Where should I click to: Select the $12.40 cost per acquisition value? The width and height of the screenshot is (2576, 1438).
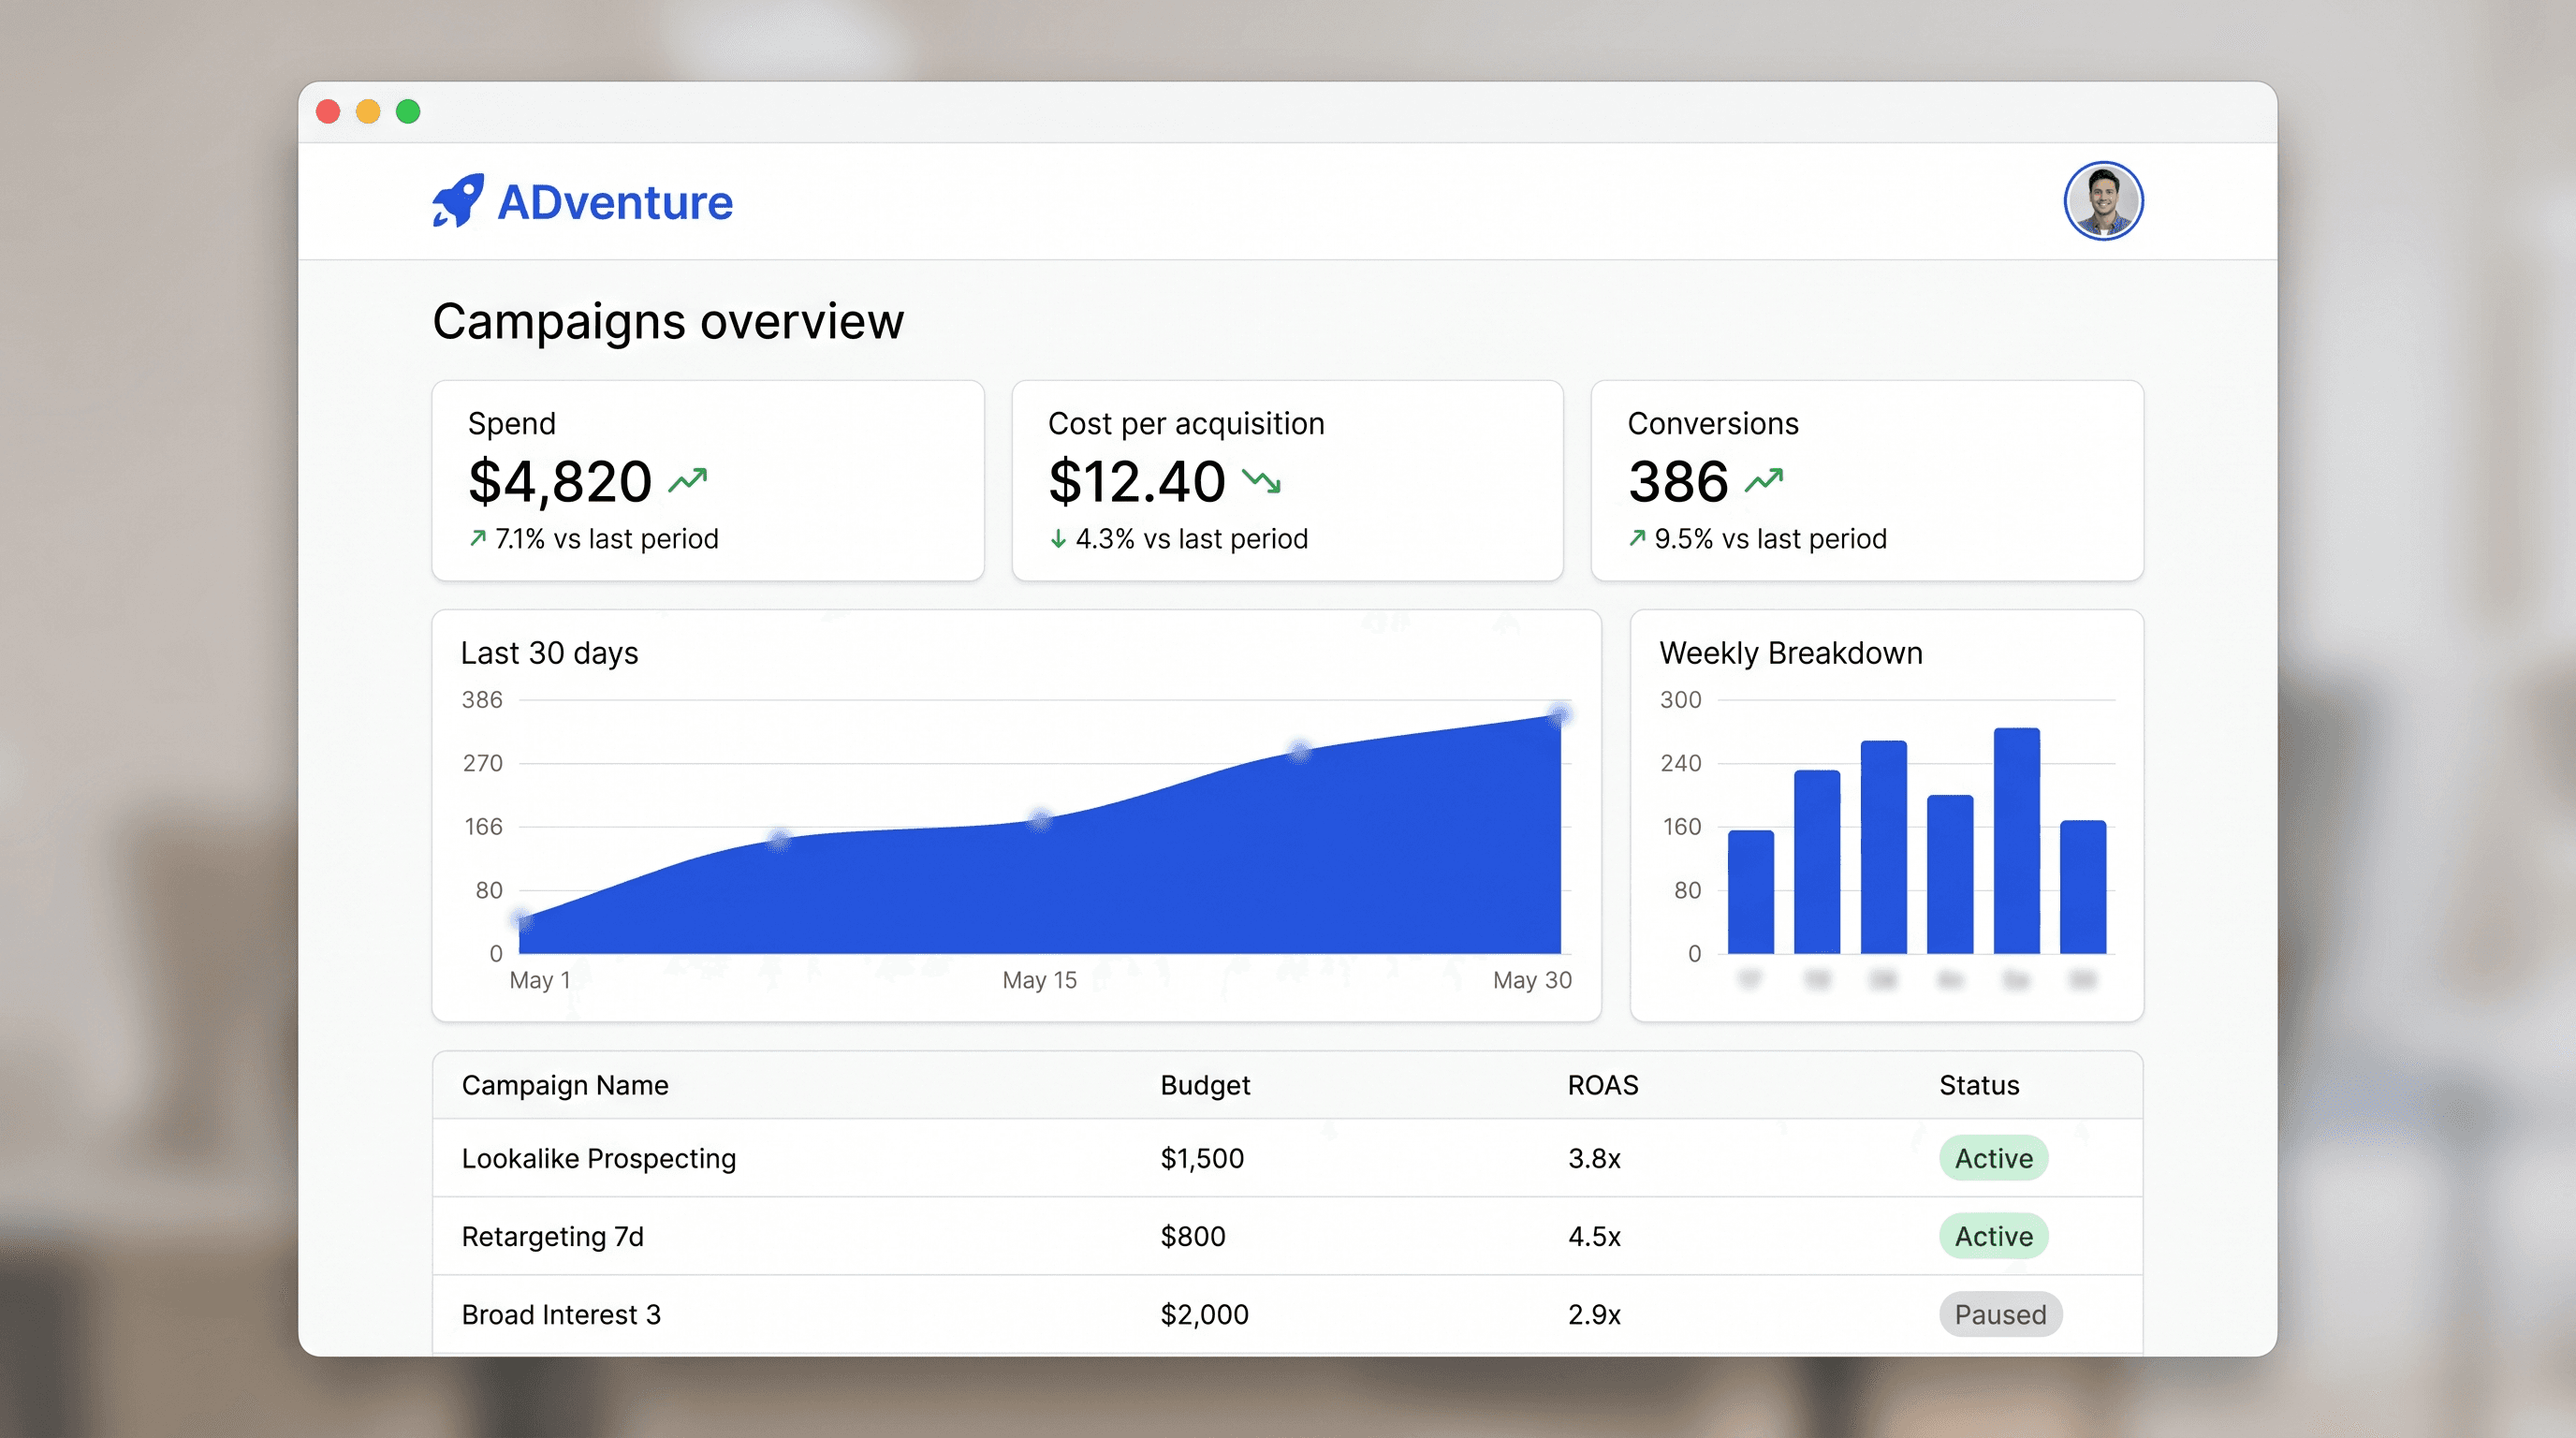point(1137,482)
